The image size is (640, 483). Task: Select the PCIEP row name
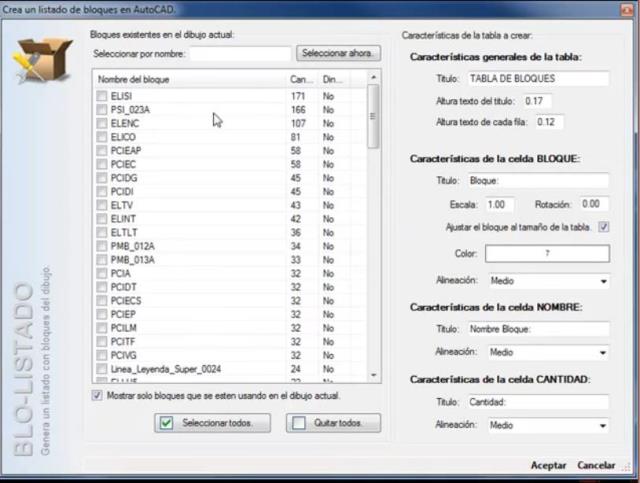123,314
